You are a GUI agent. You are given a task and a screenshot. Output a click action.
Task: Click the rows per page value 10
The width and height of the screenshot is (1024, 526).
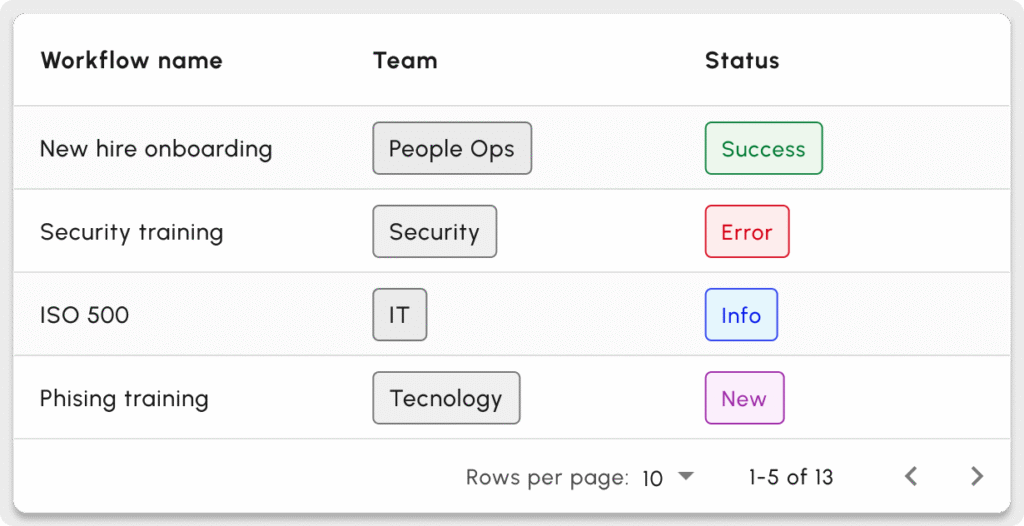(653, 478)
